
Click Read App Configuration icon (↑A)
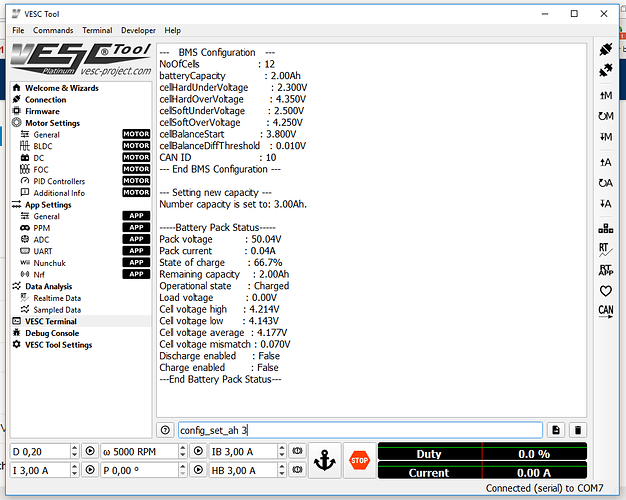click(605, 161)
